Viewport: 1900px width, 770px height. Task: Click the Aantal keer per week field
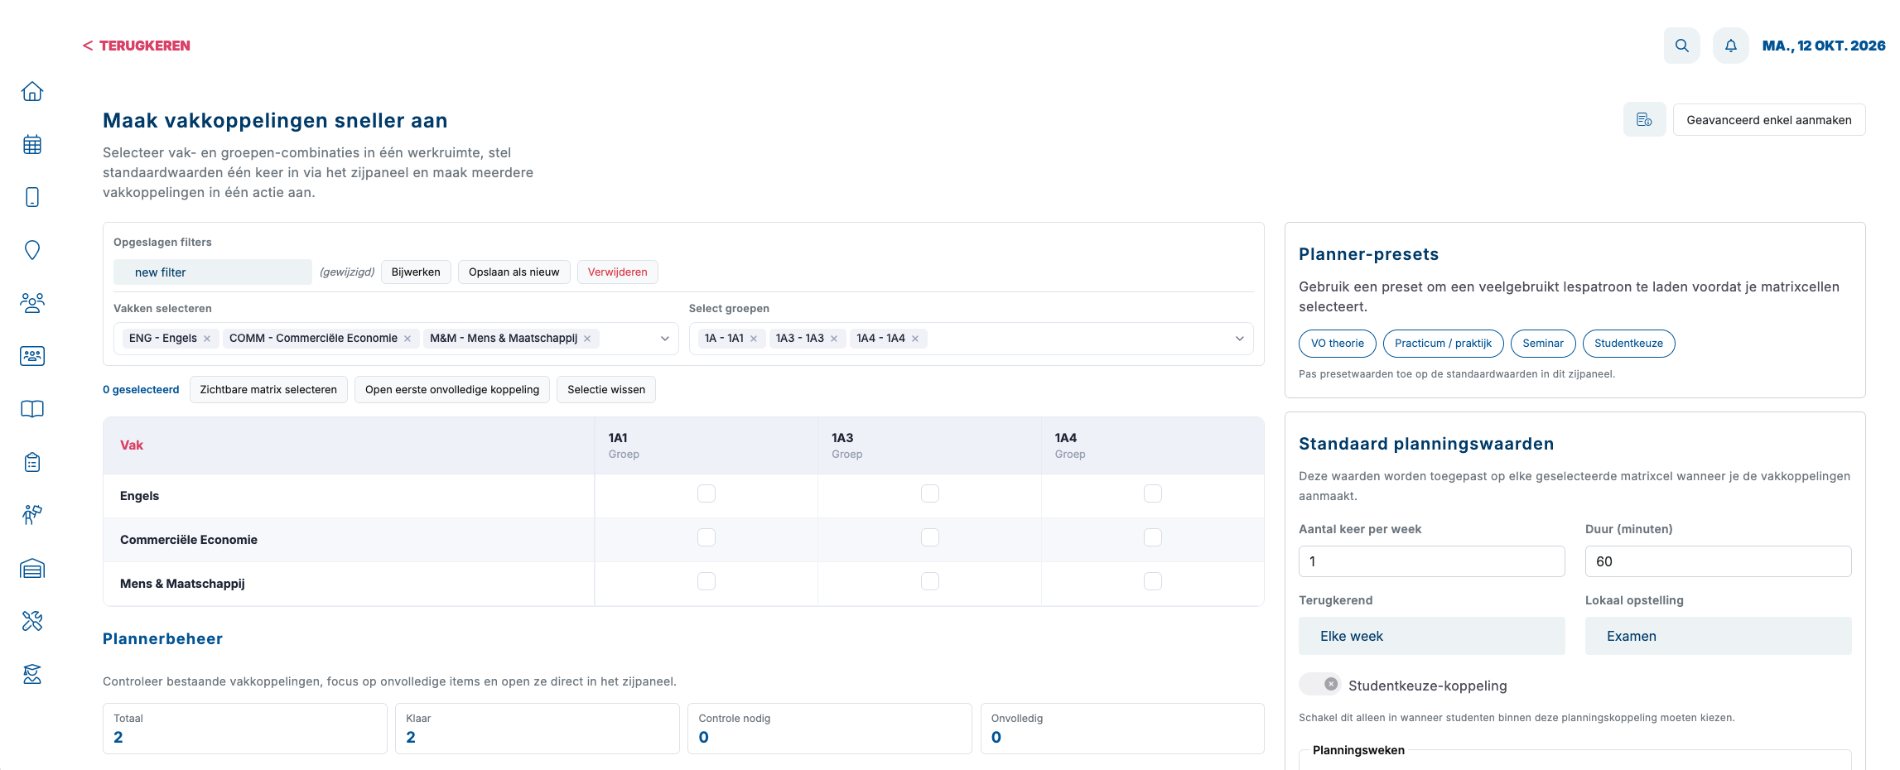tap(1431, 561)
